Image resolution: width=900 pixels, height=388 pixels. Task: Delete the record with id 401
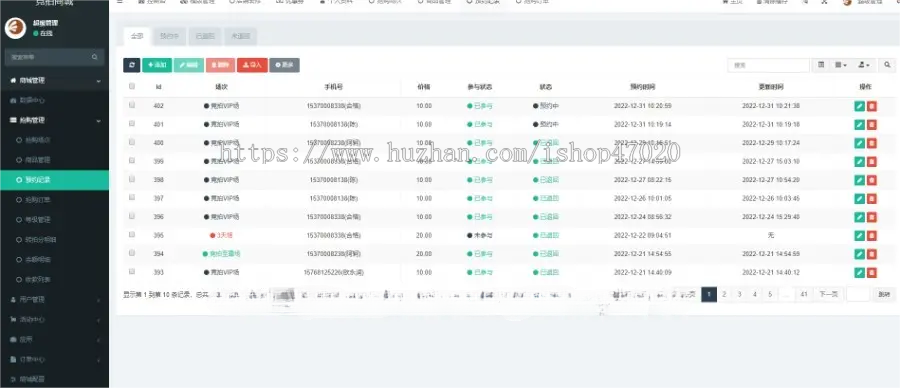pyautogui.click(x=872, y=125)
